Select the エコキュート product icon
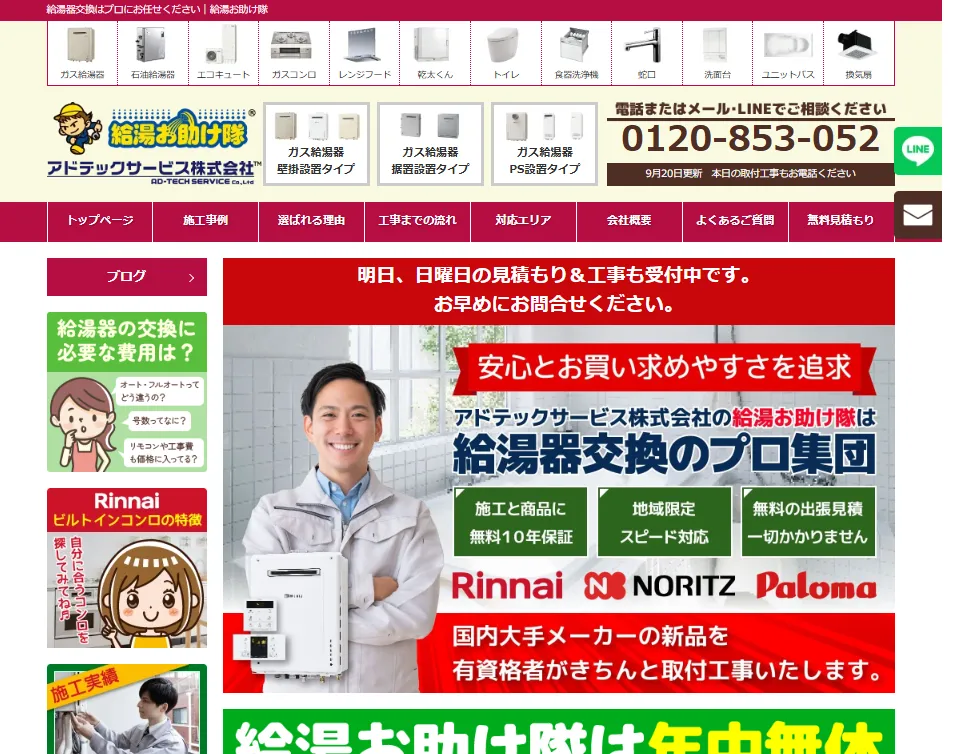Viewport: 960px width, 754px height. pos(223,54)
